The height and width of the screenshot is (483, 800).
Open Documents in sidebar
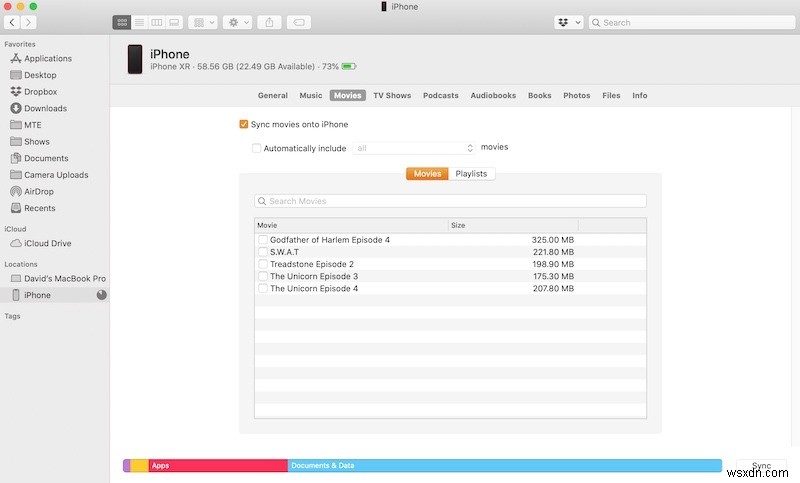(x=46, y=158)
